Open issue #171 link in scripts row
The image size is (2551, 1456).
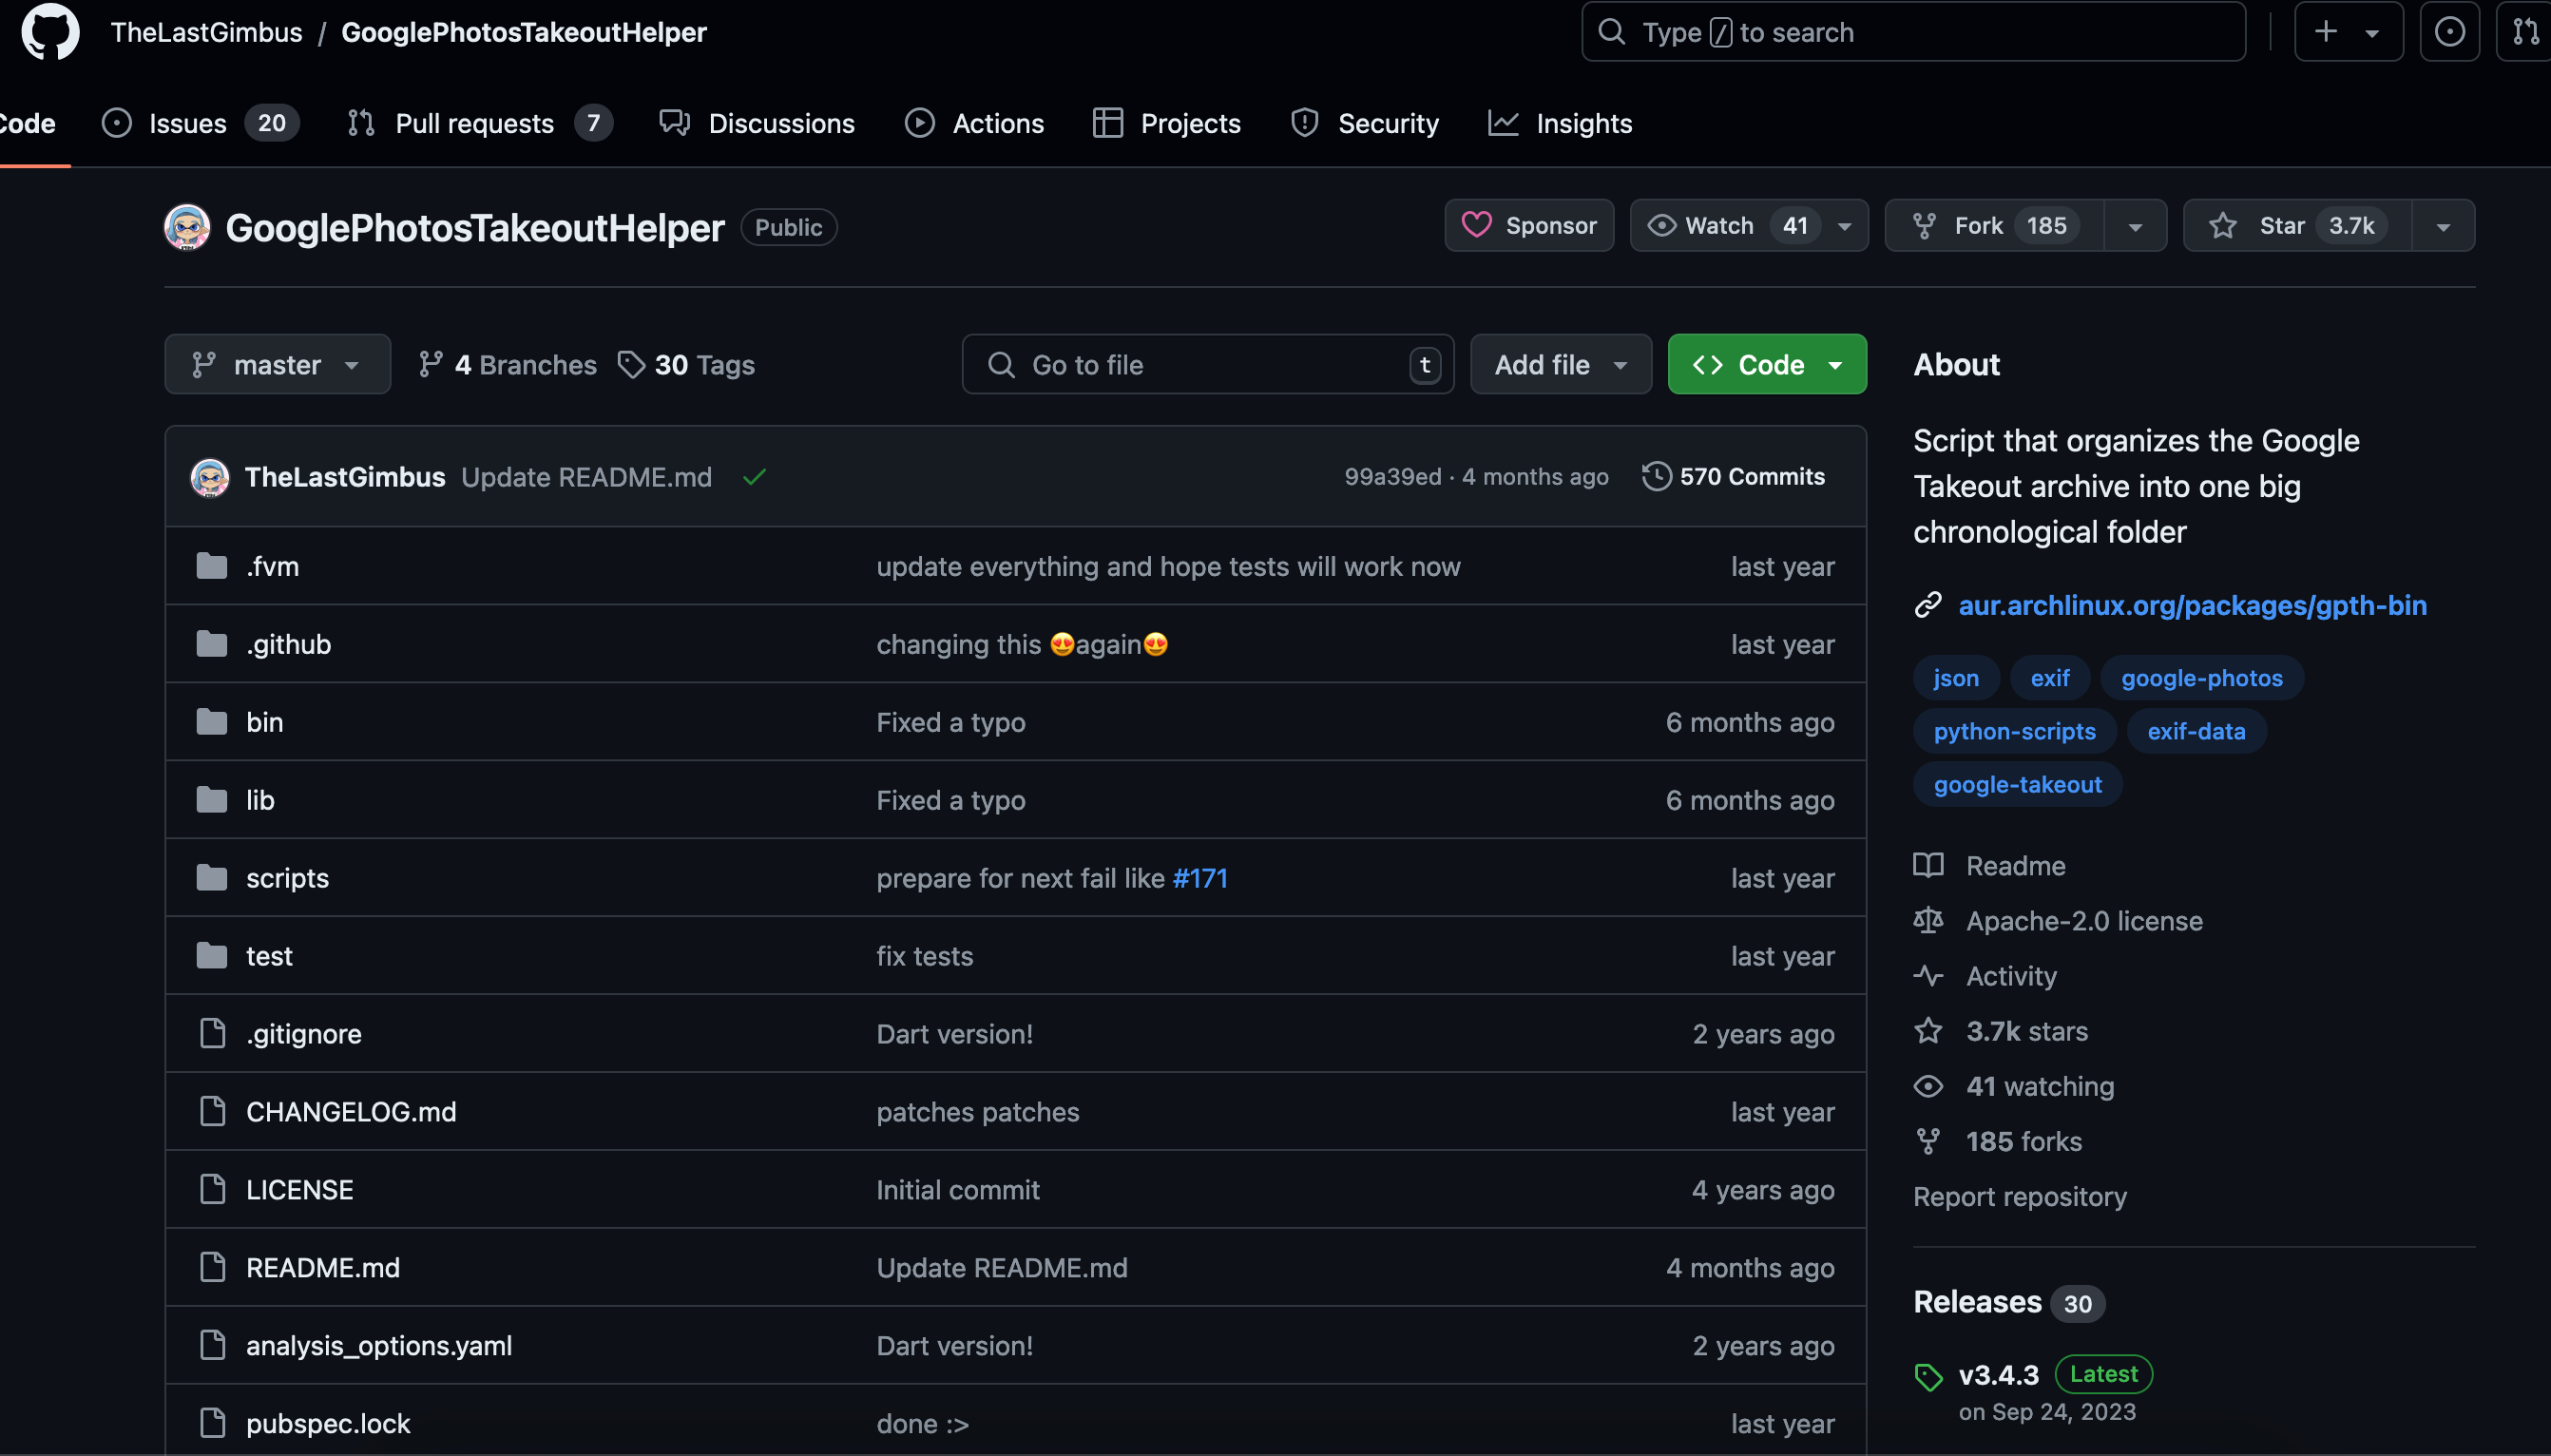[1200, 878]
